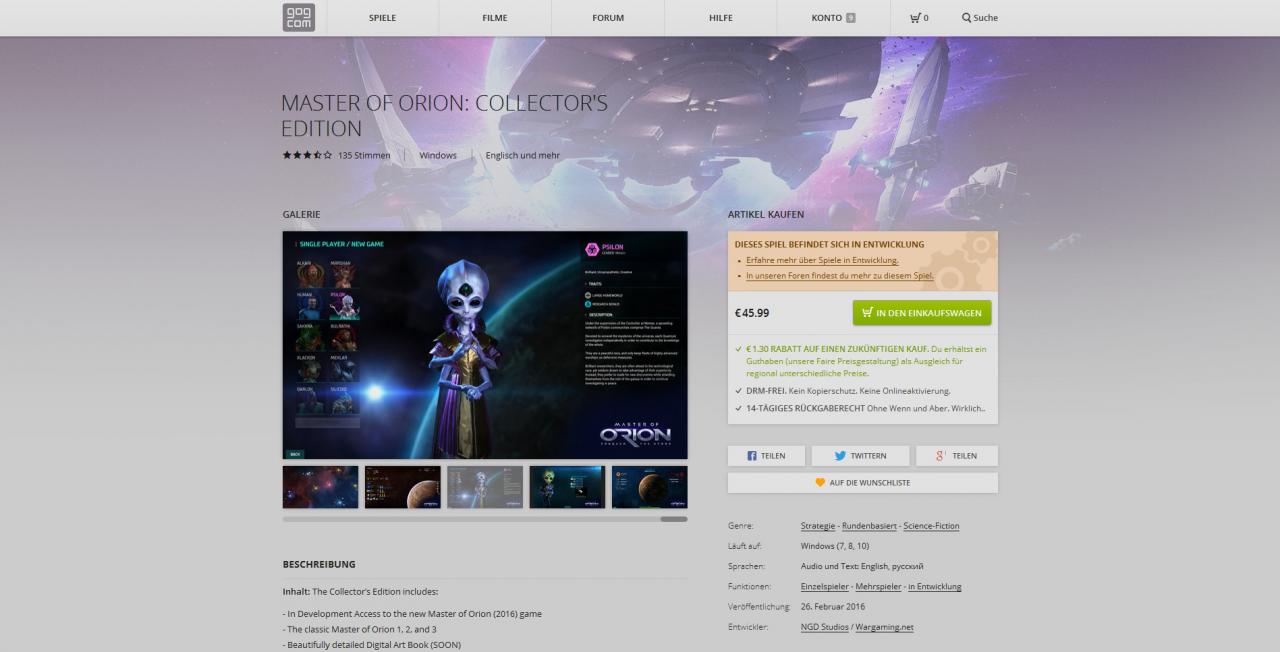The width and height of the screenshot is (1280, 652).
Task: Click Englisch und mehr languages text
Action: (523, 156)
